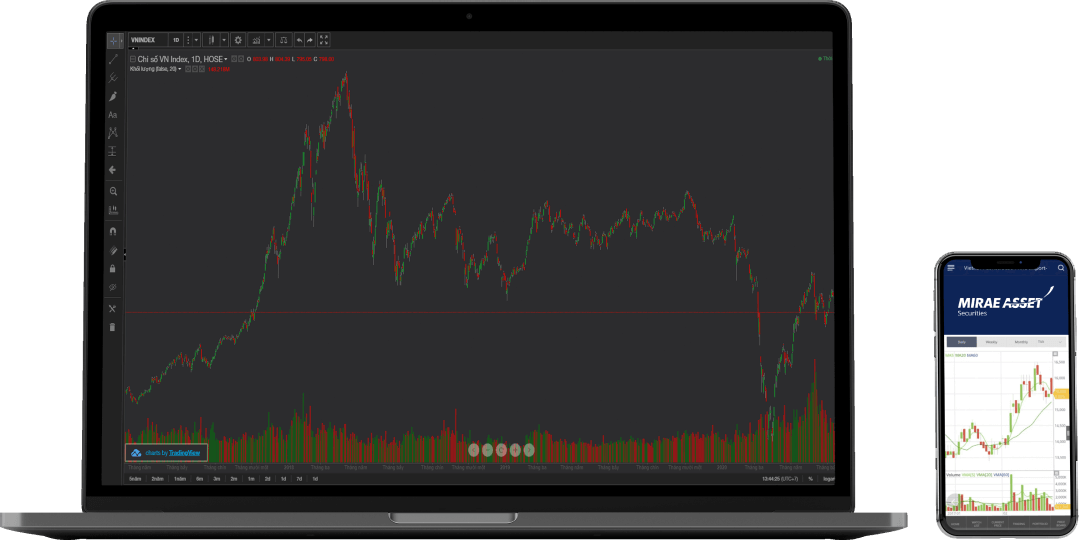1079x540 pixels.
Task: Select the trend line drawing tool
Action: click(x=113, y=60)
